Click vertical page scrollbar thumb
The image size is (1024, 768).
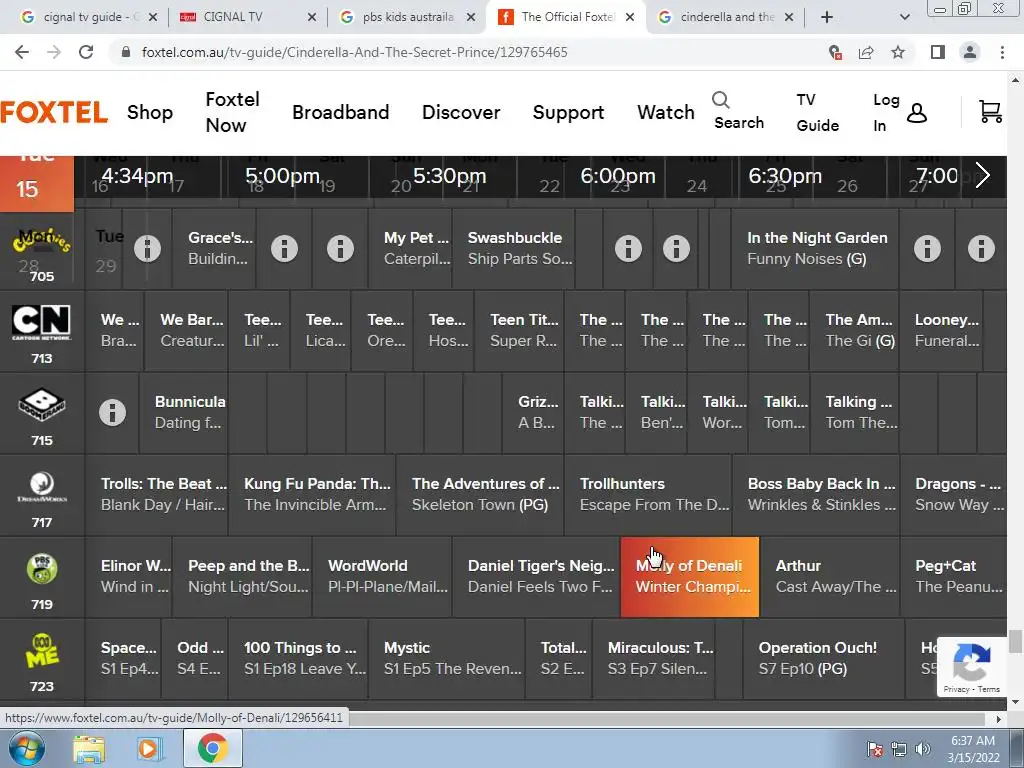click(x=1015, y=641)
